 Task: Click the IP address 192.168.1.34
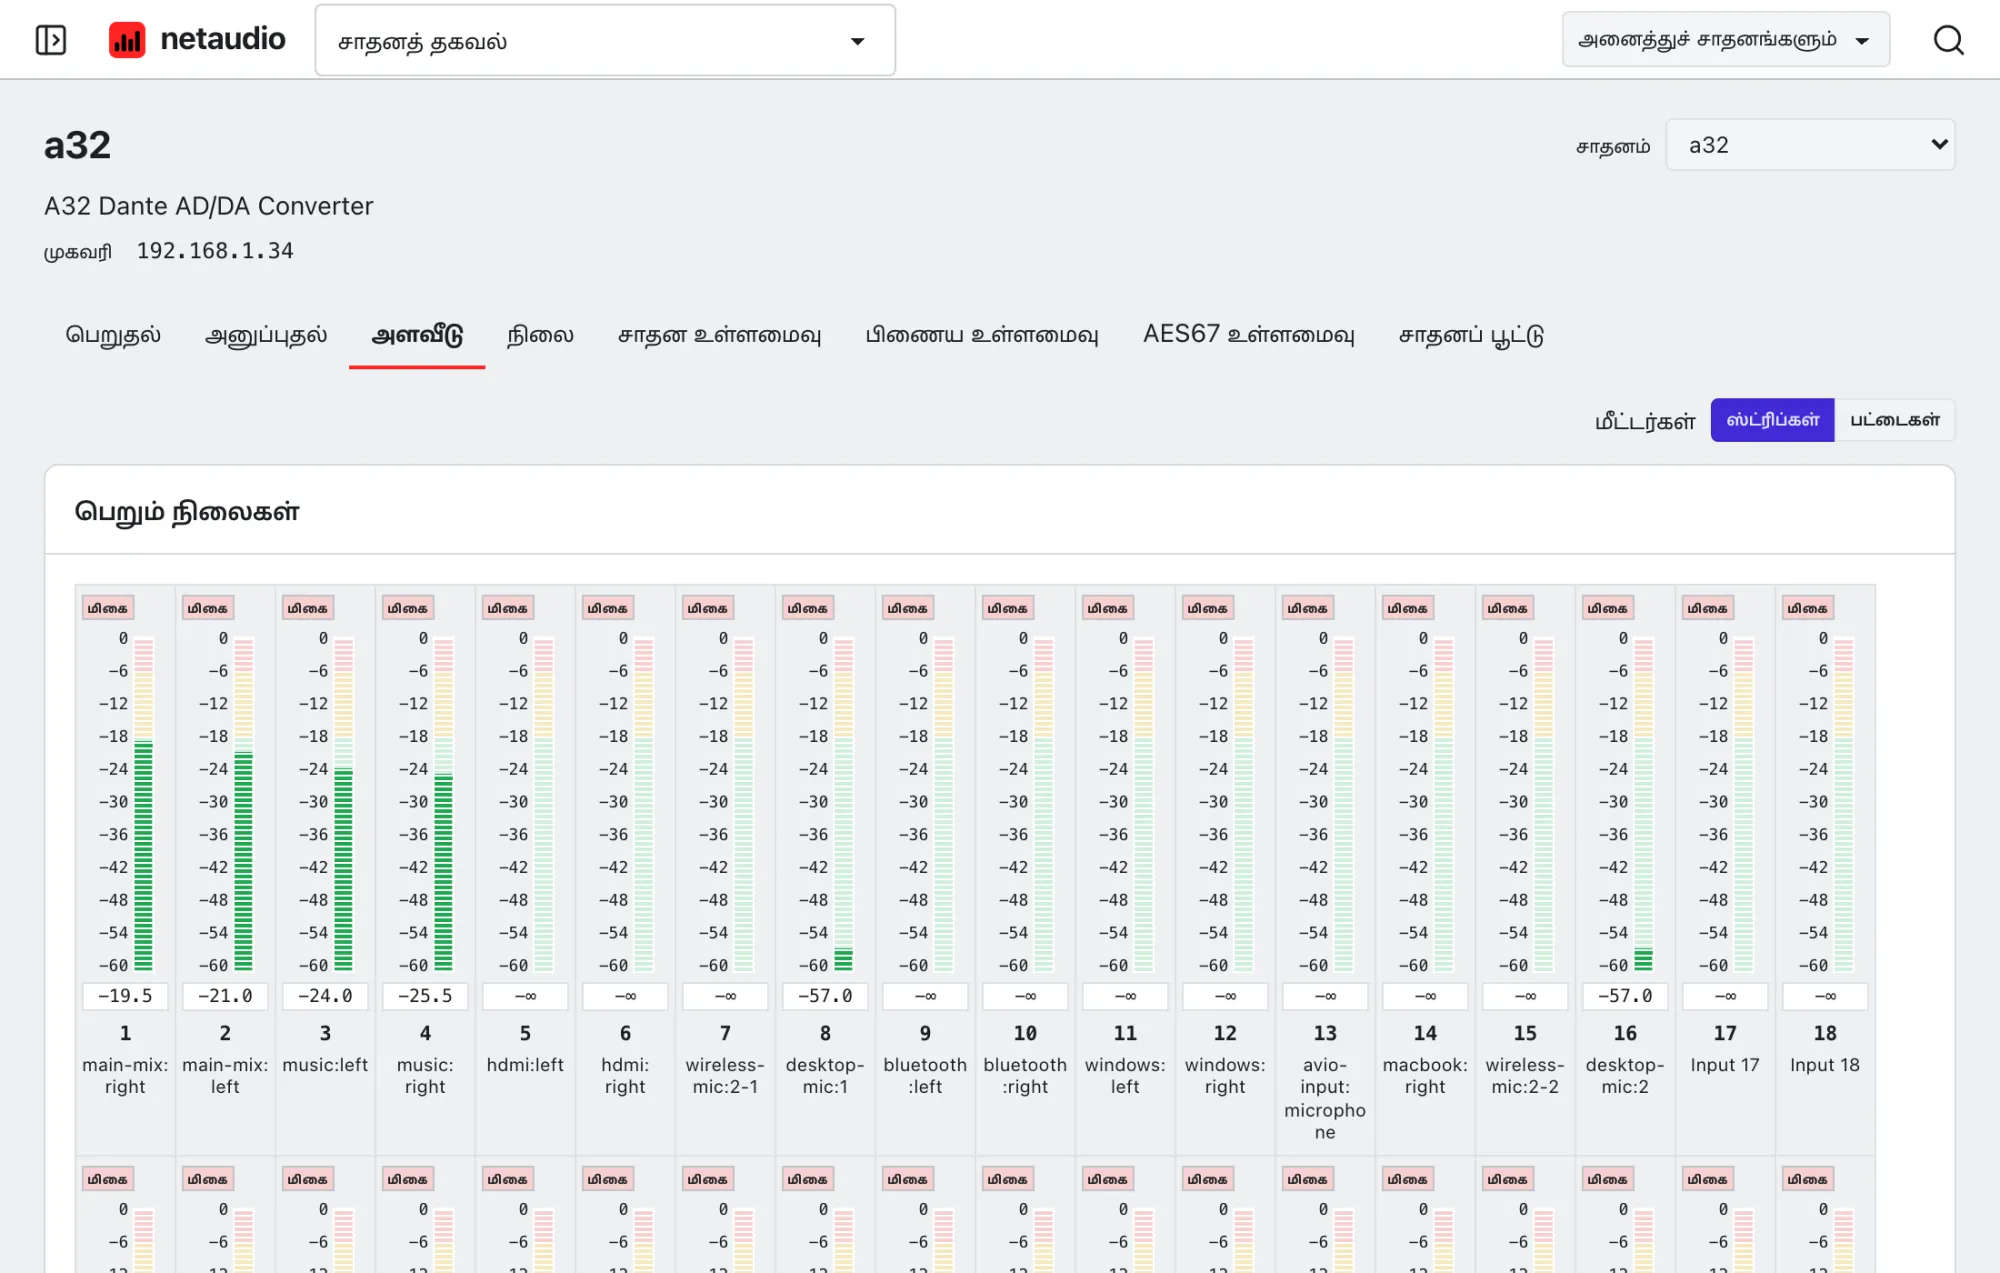(215, 251)
